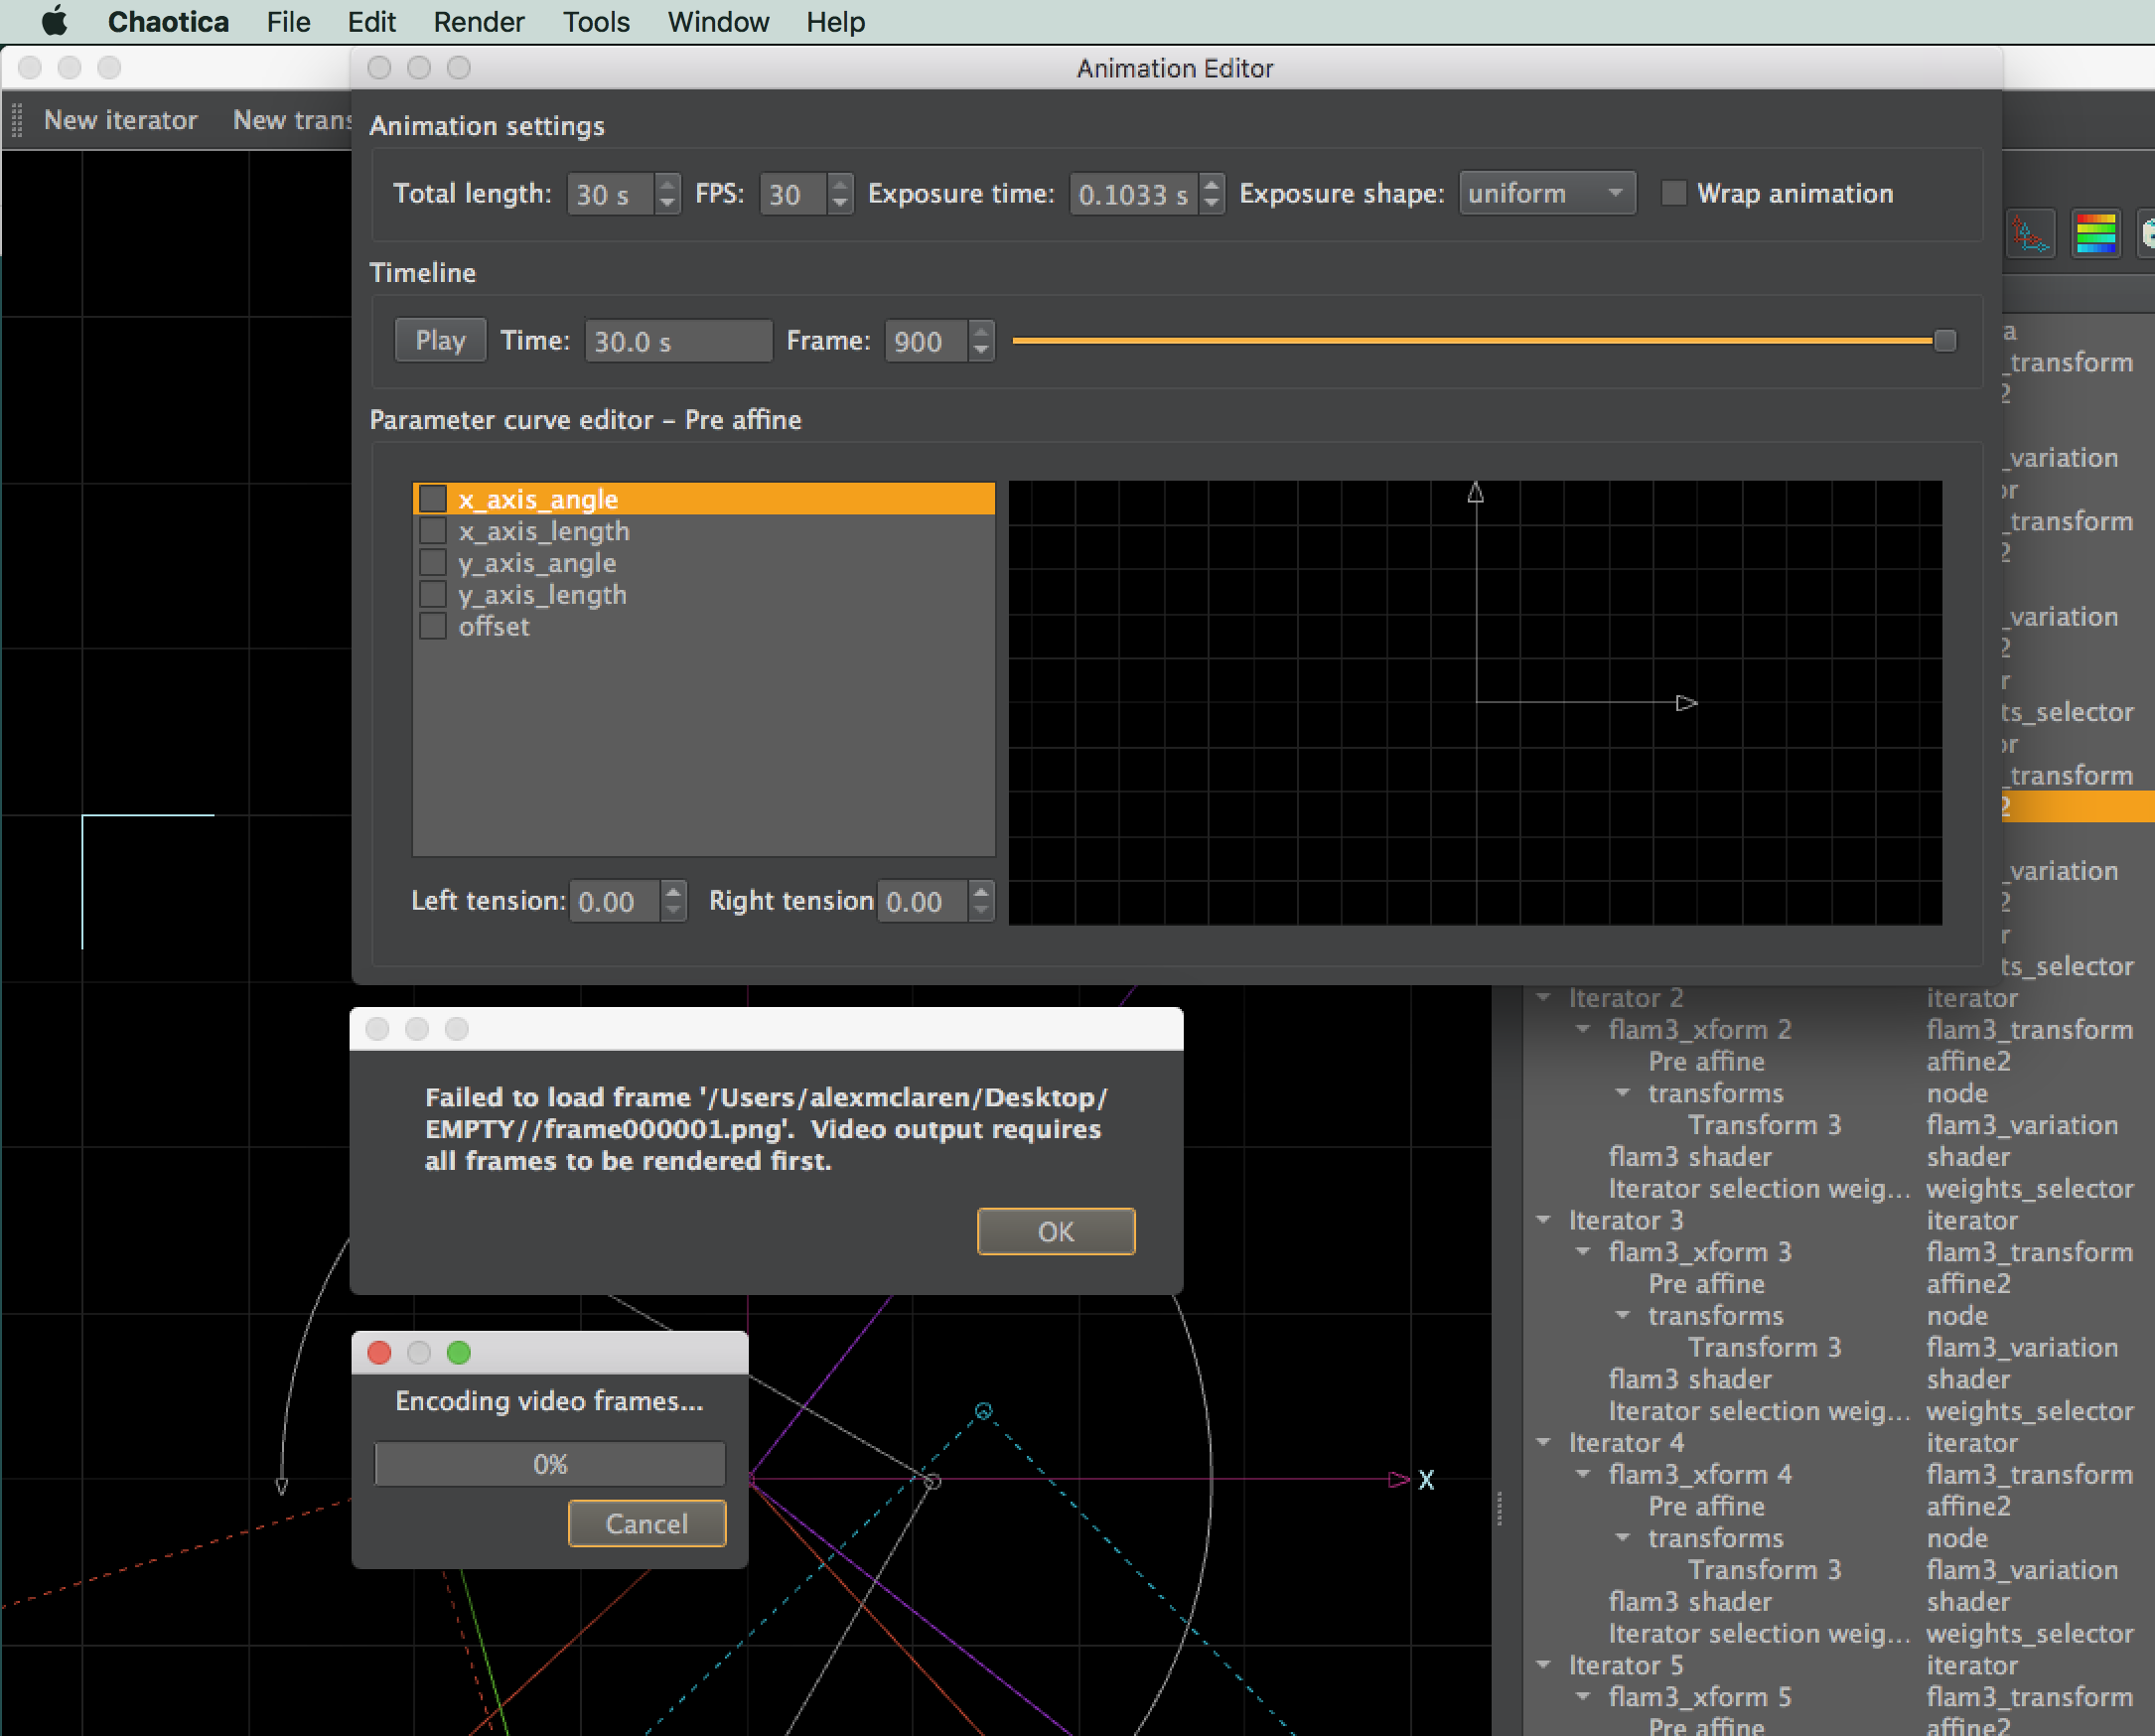Decrease FPS with the down arrow
Image resolution: width=2155 pixels, height=1736 pixels.
click(841, 203)
